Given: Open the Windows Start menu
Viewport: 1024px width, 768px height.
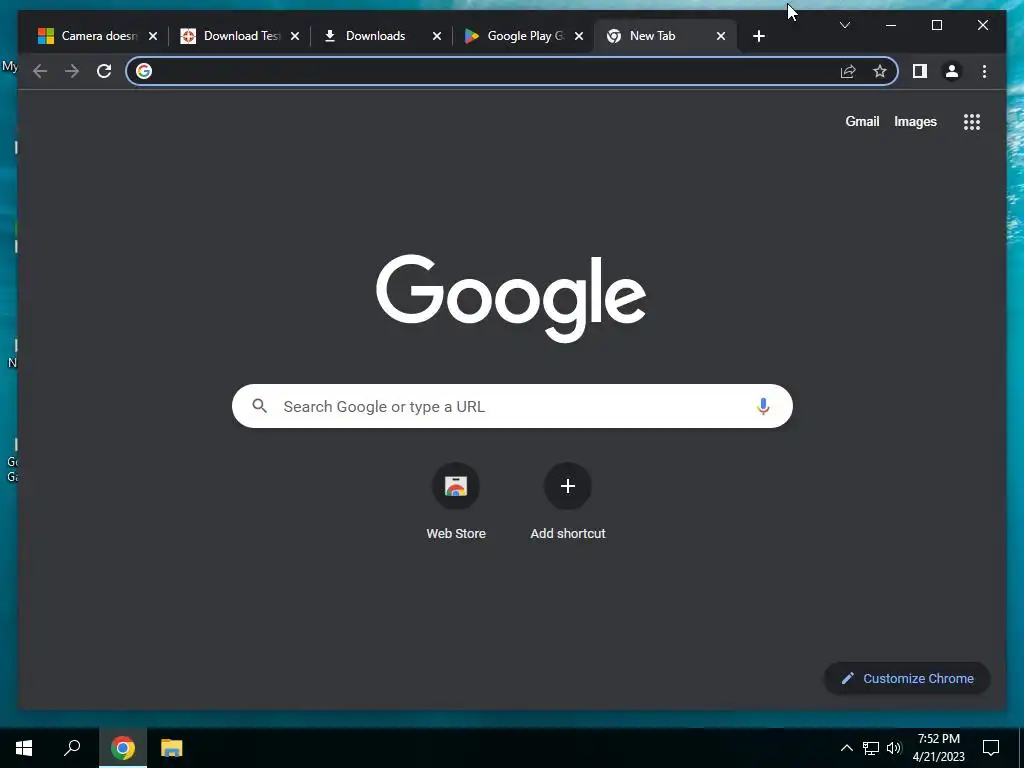Looking at the screenshot, I should point(24,748).
